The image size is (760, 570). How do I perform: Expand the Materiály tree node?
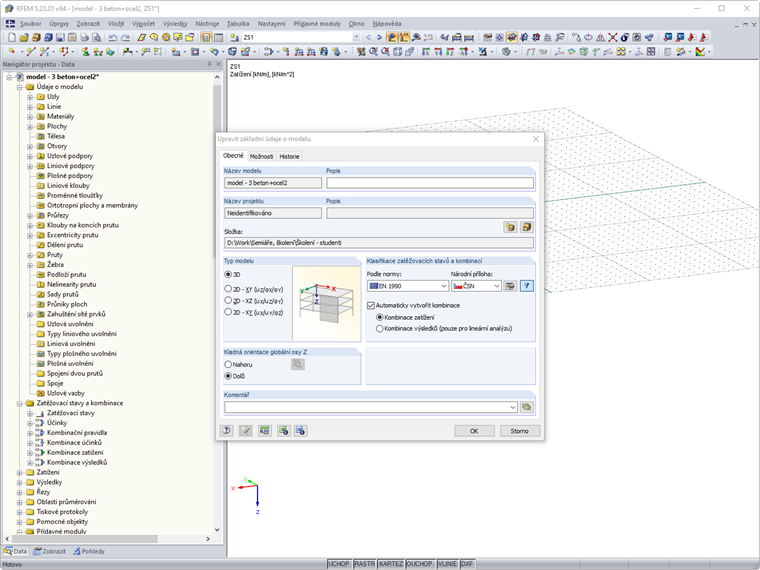point(30,117)
